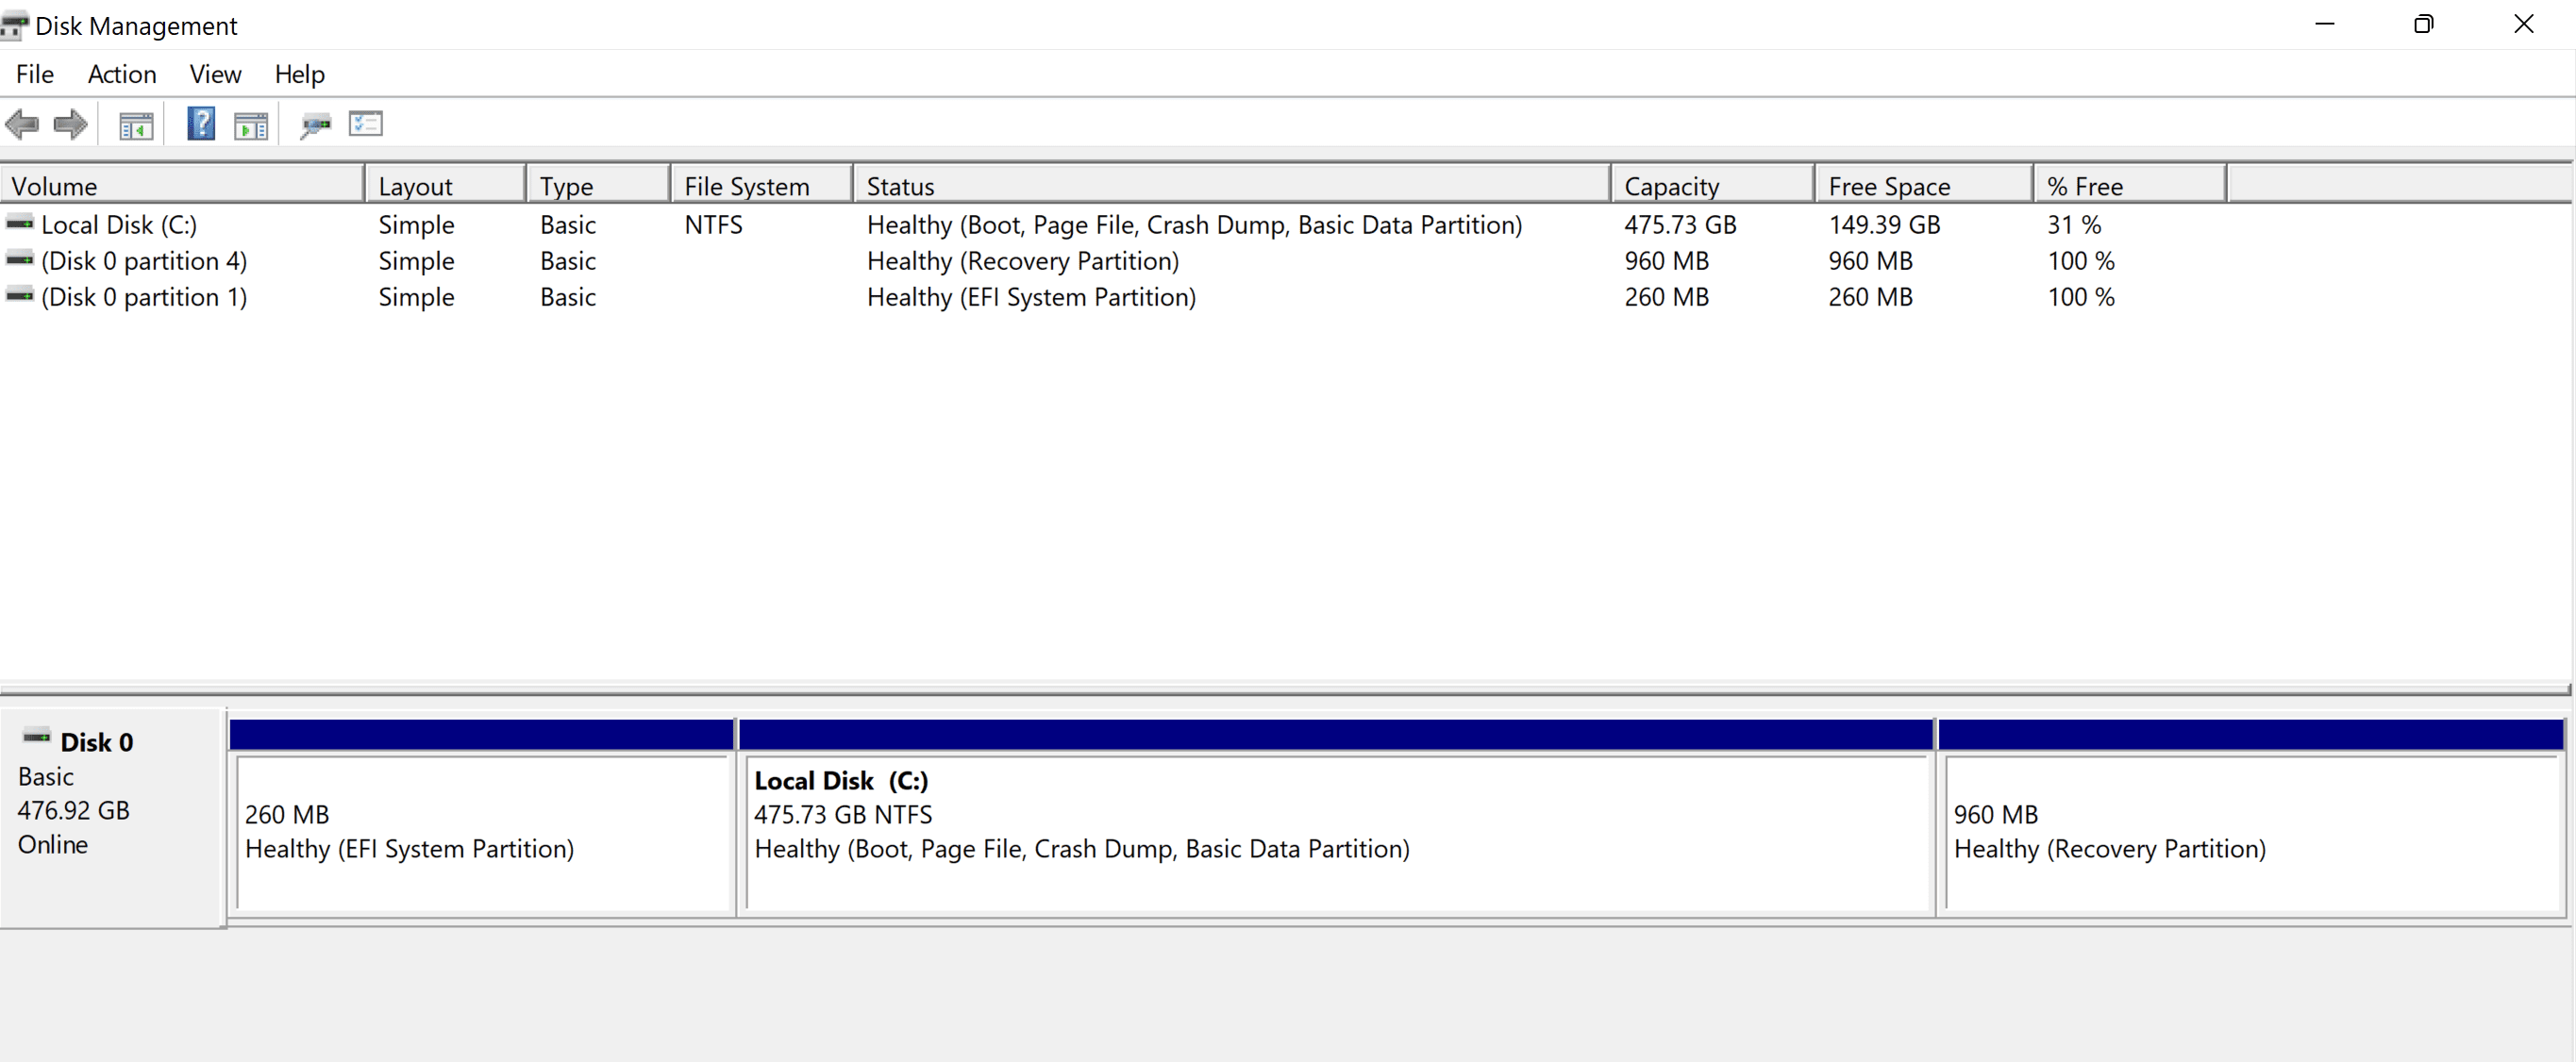This screenshot has height=1062, width=2576.
Task: Select the Local Disk (C:) partition block
Action: click(x=1336, y=817)
